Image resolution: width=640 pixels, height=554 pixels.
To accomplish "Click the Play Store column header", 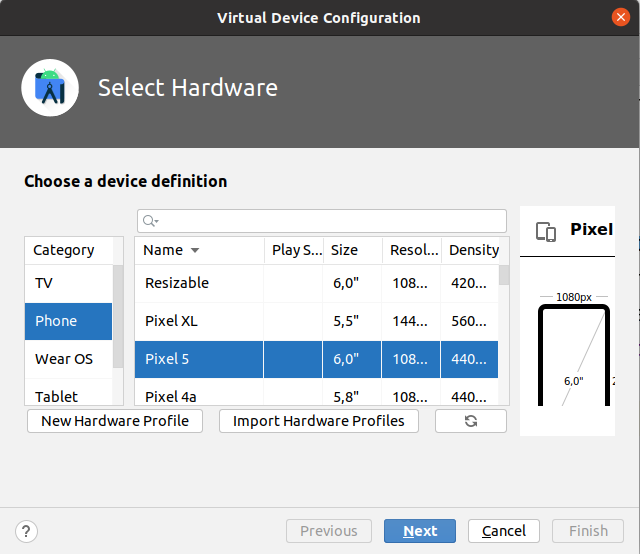I will 294,250.
